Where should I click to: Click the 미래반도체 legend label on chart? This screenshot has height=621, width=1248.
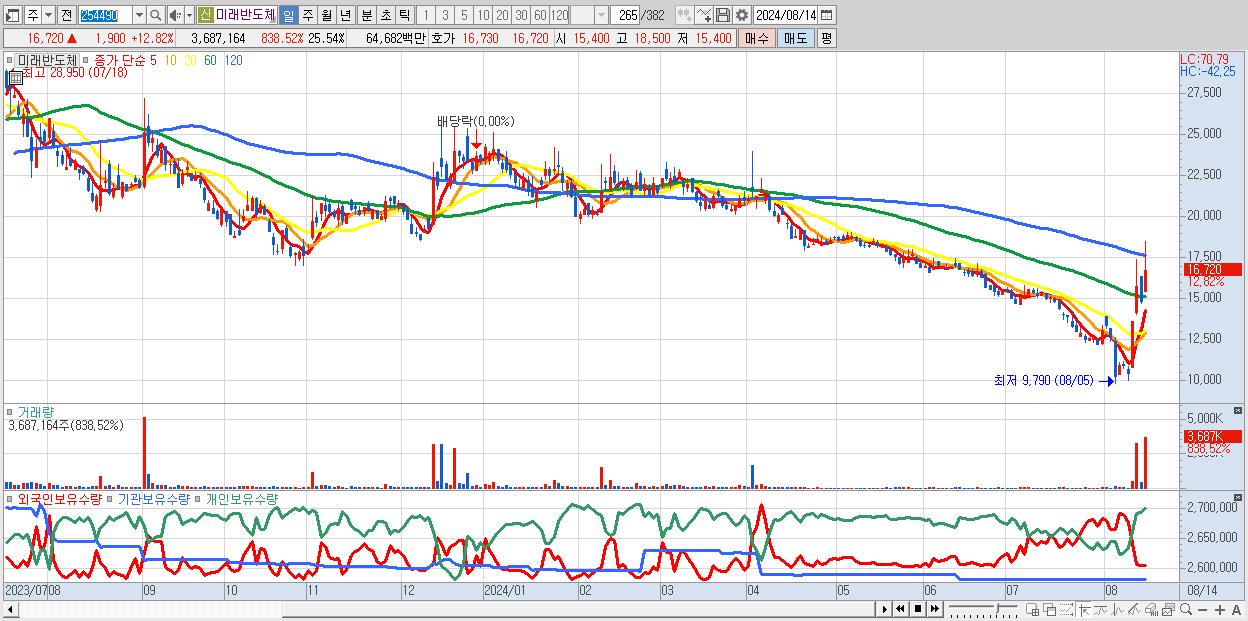click(48, 60)
